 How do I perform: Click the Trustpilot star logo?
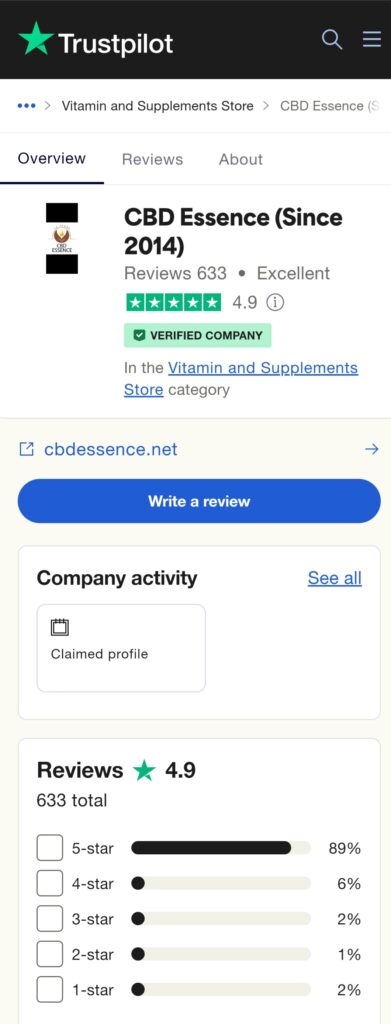36,39
